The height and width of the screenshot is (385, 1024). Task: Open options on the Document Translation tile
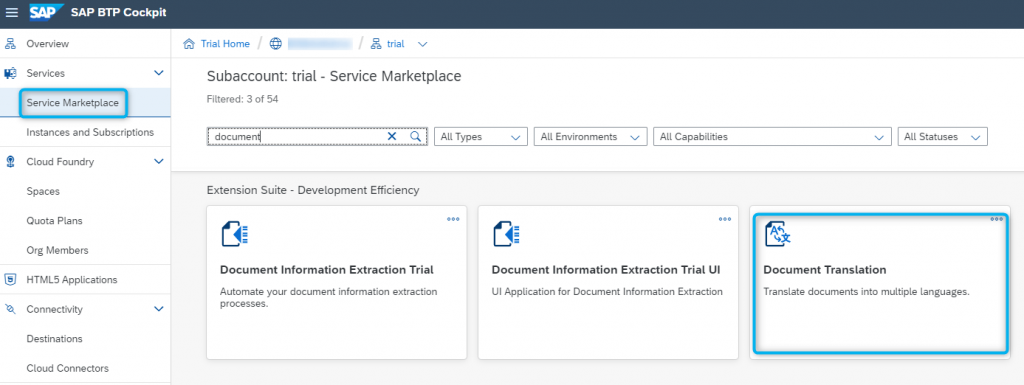(x=997, y=219)
